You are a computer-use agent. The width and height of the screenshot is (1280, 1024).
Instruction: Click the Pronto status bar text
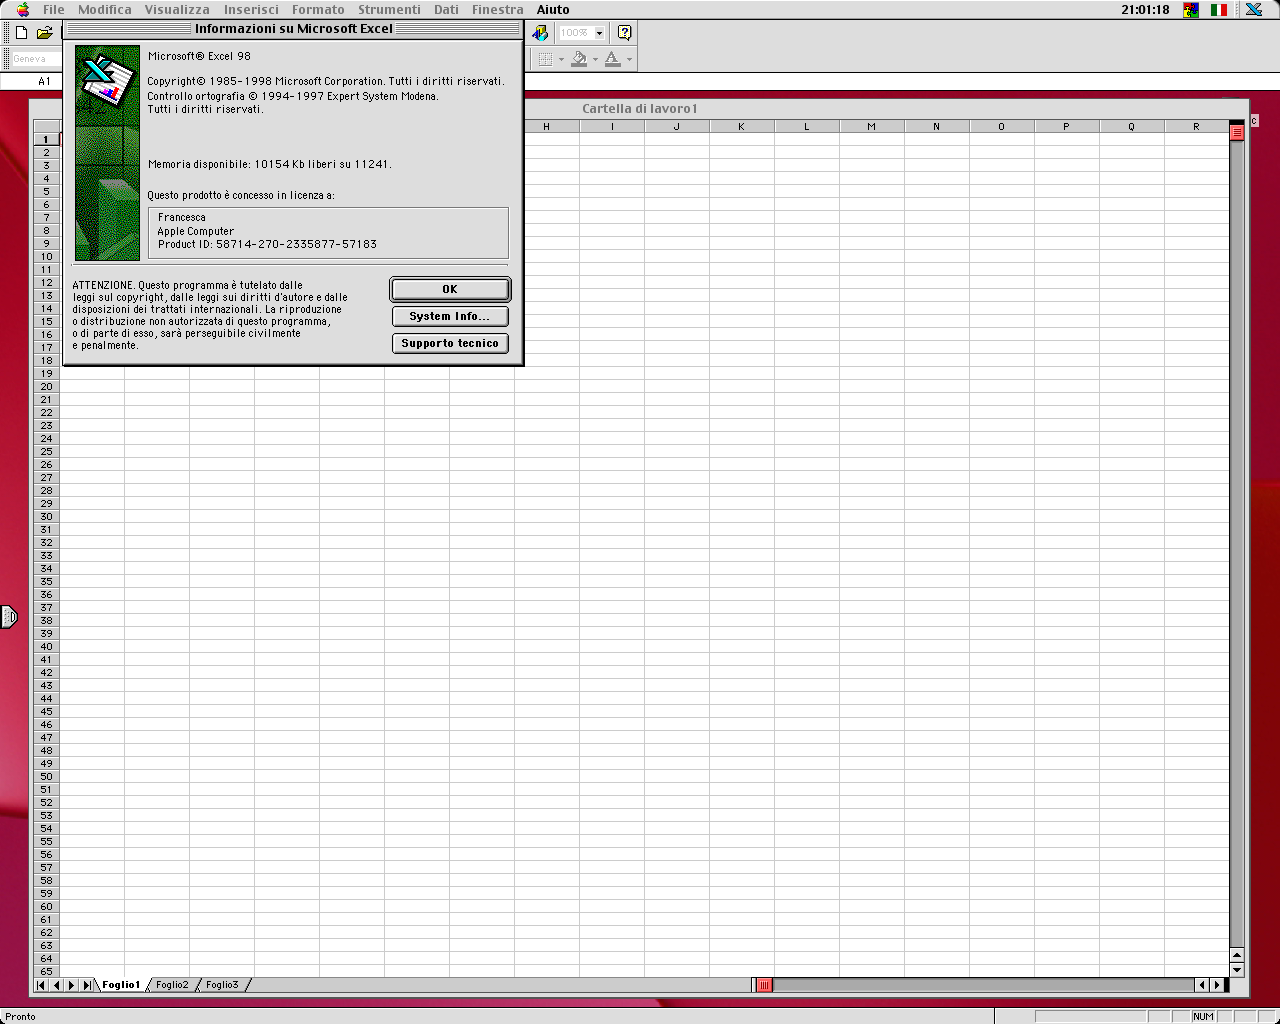click(x=20, y=1016)
